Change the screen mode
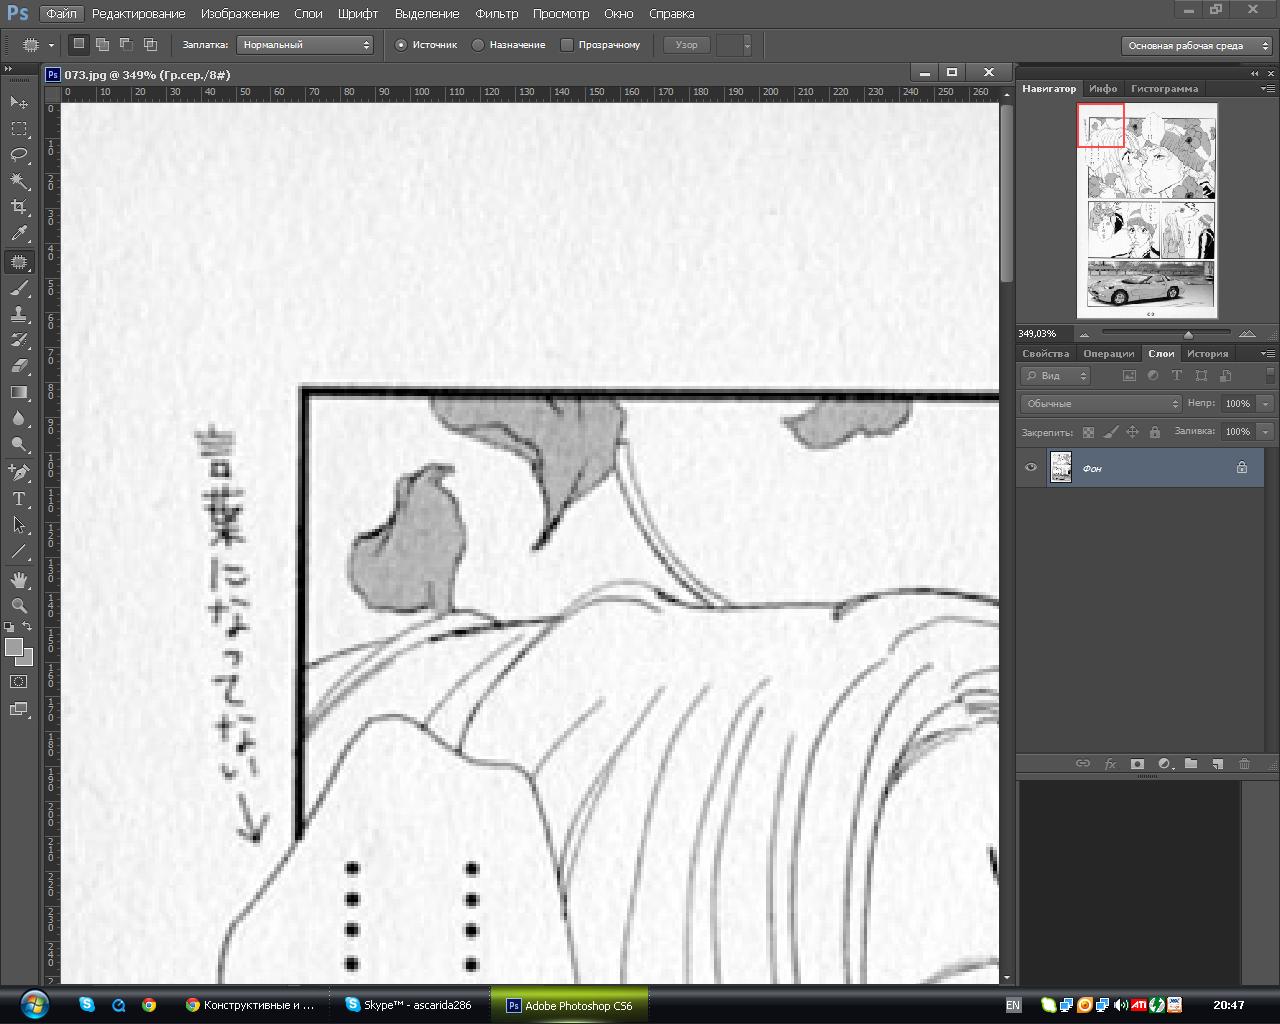Screen dimensions: 1280x1024 point(19,709)
